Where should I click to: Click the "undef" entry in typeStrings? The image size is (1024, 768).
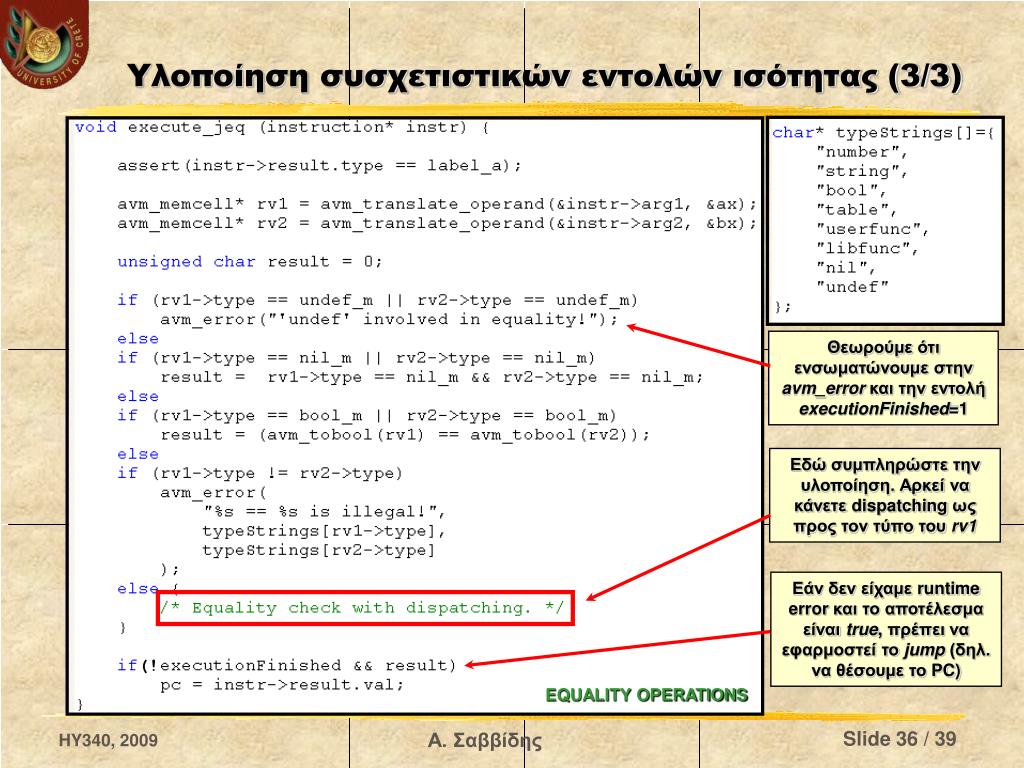tap(852, 287)
